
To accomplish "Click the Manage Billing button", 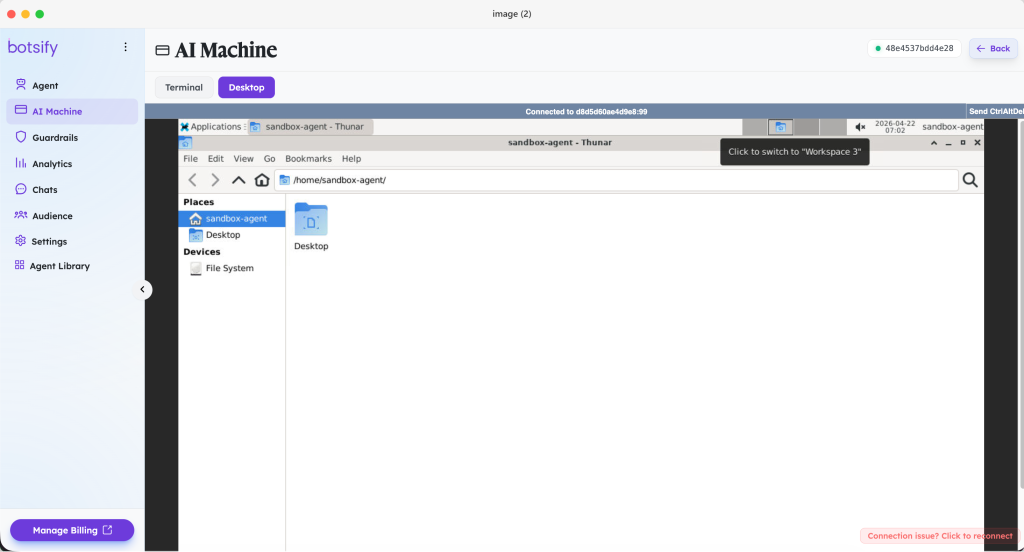I will click(72, 530).
